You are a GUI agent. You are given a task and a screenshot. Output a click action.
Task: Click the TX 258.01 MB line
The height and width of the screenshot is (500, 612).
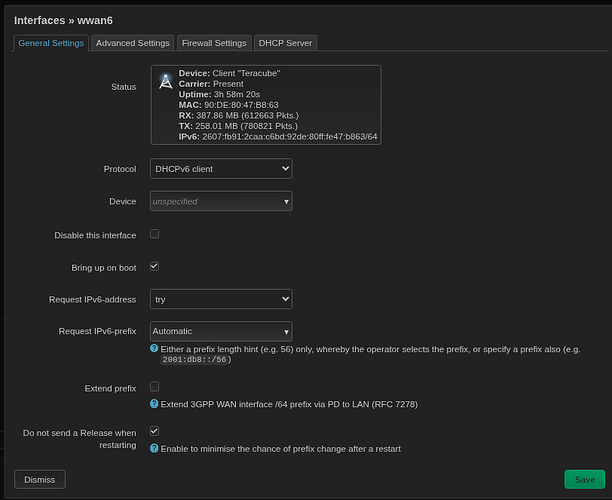(238, 126)
